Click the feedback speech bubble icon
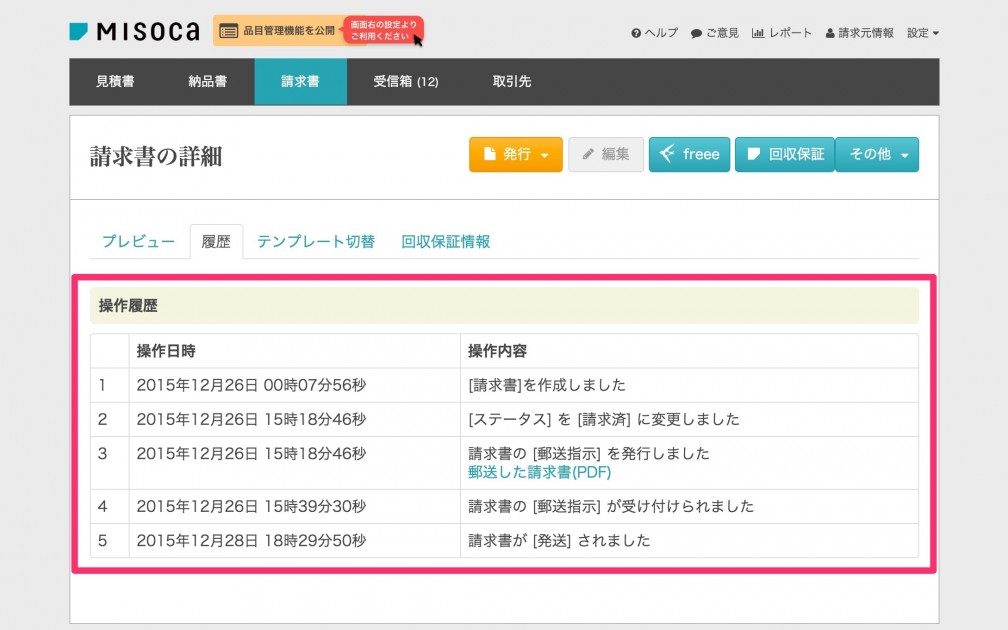 click(696, 33)
